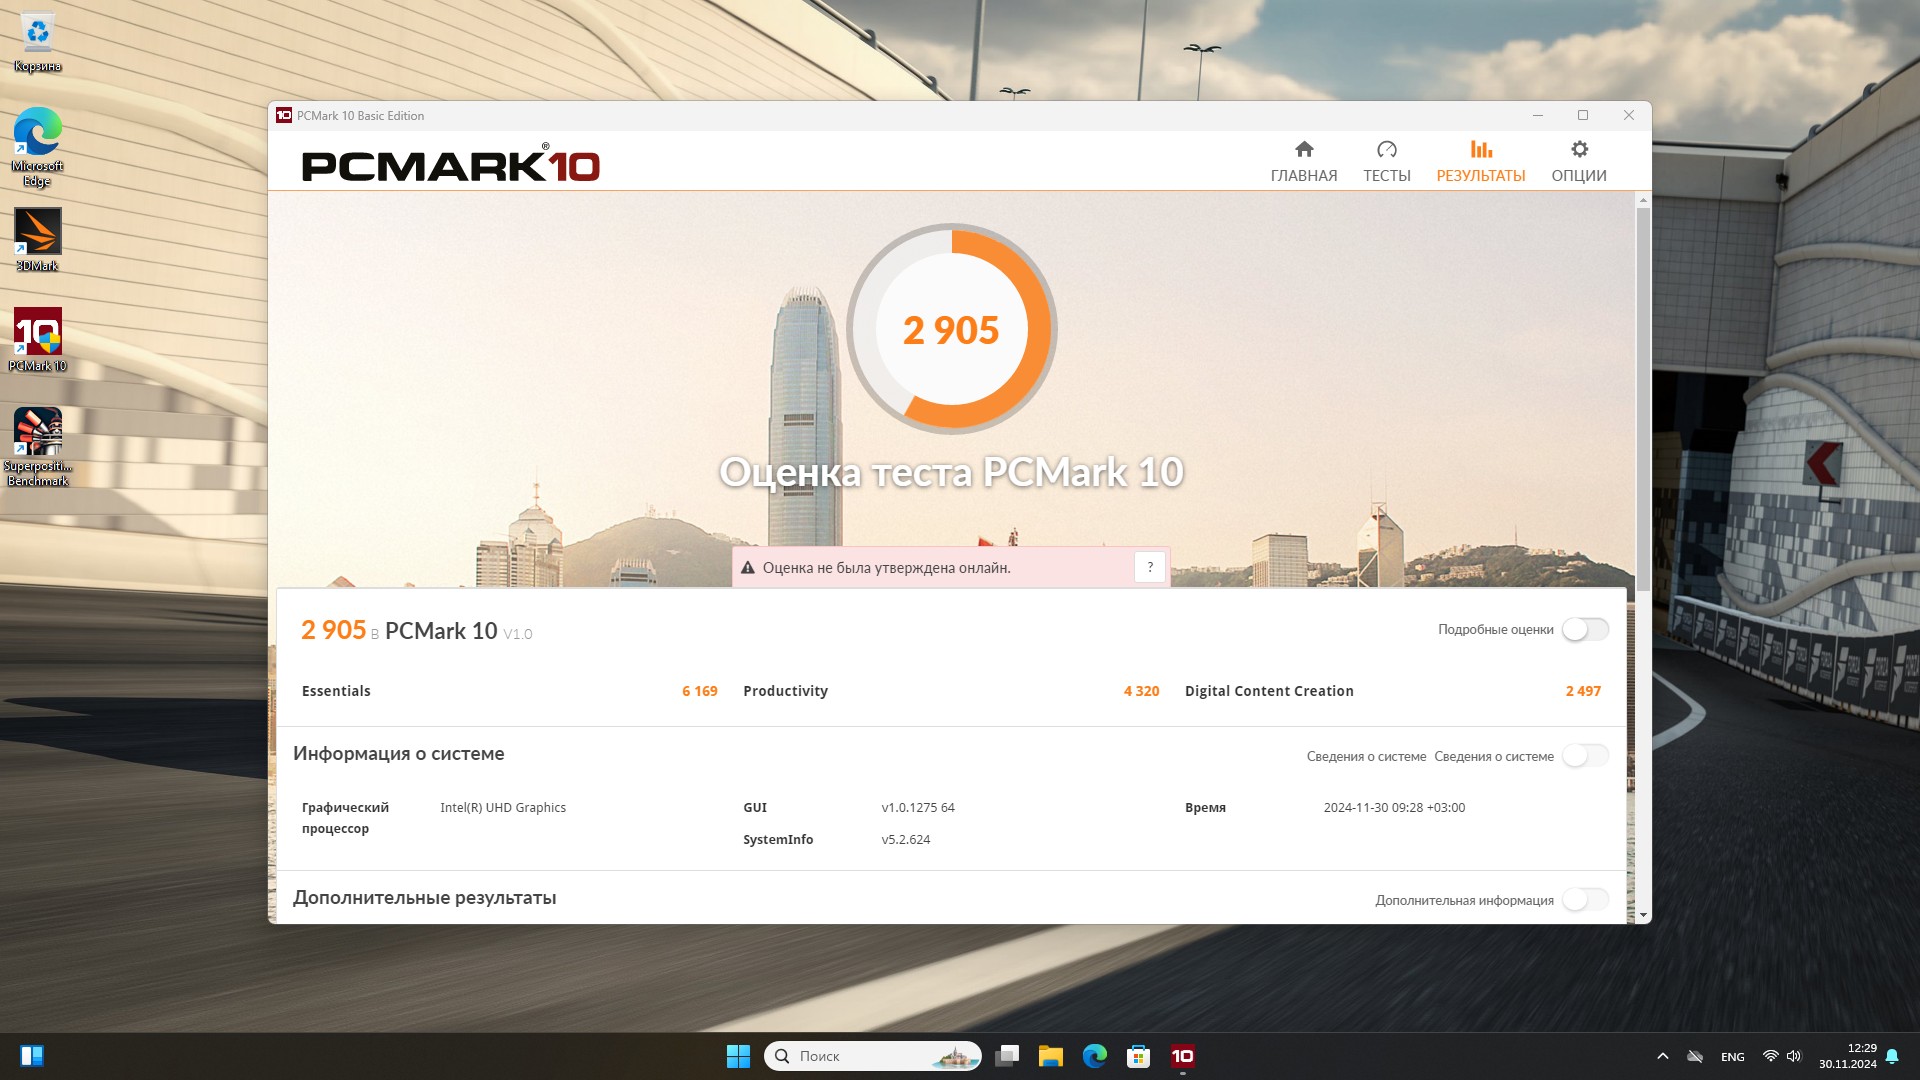
Task: Click the scrollbar up arrow
Action: pyautogui.click(x=1643, y=201)
